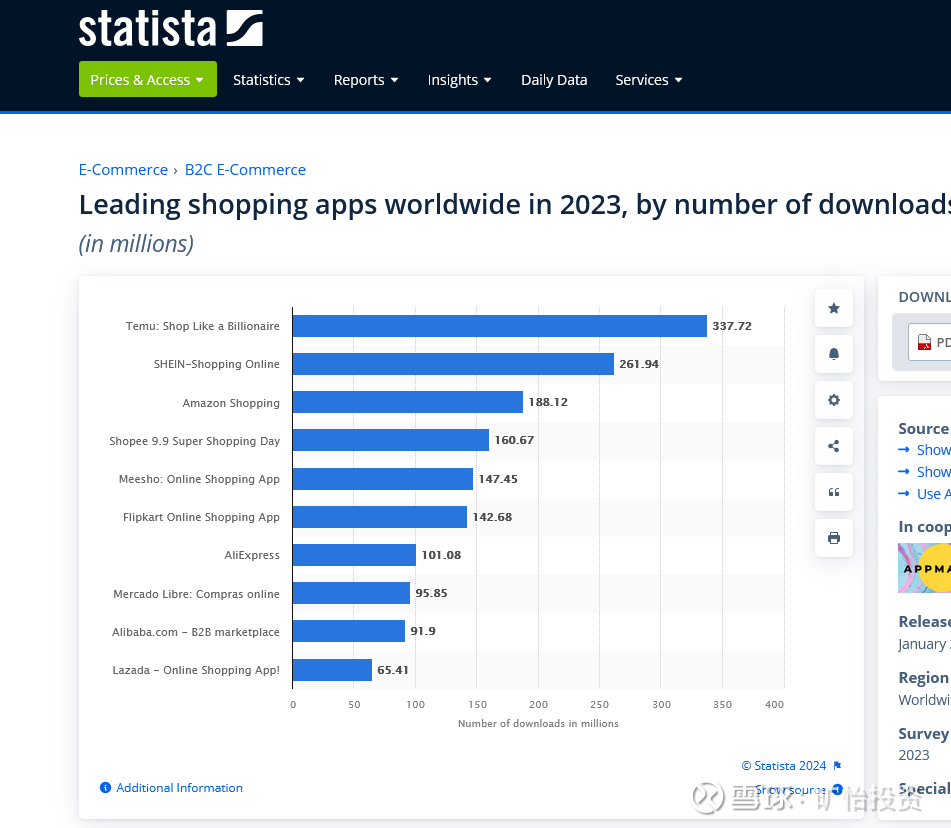Click the chart title heading
This screenshot has height=828, width=951.
tap(515, 204)
